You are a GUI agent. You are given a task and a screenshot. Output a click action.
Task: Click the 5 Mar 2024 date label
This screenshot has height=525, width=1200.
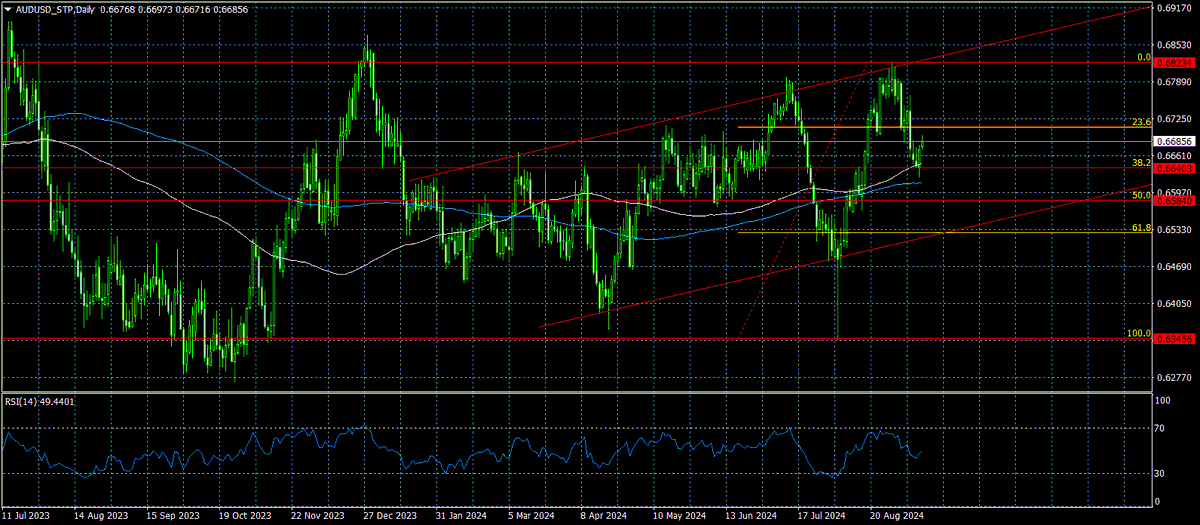[x=529, y=517]
